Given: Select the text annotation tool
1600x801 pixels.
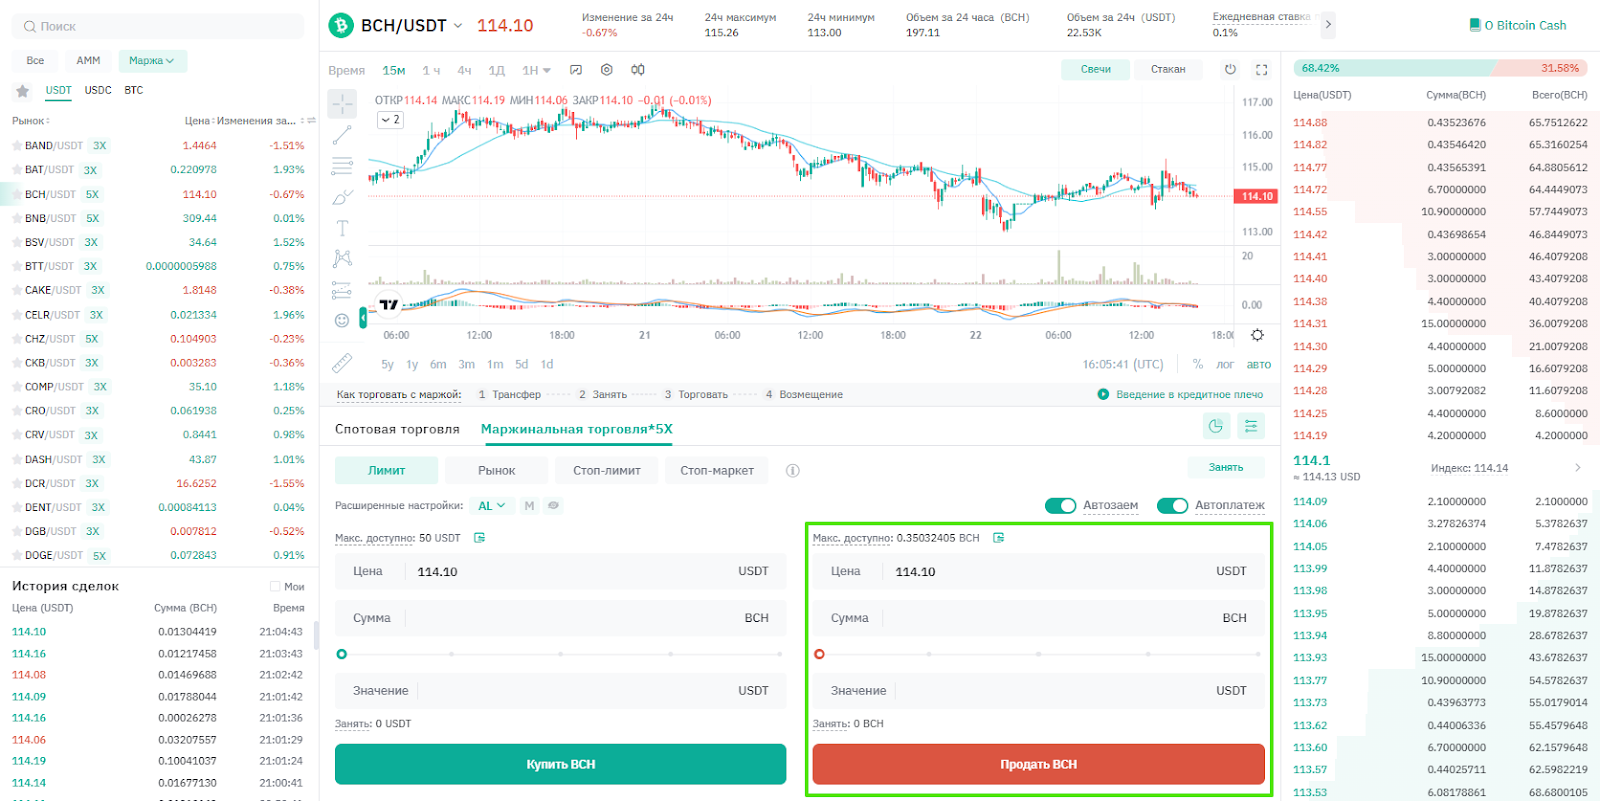Looking at the screenshot, I should pos(342,228).
